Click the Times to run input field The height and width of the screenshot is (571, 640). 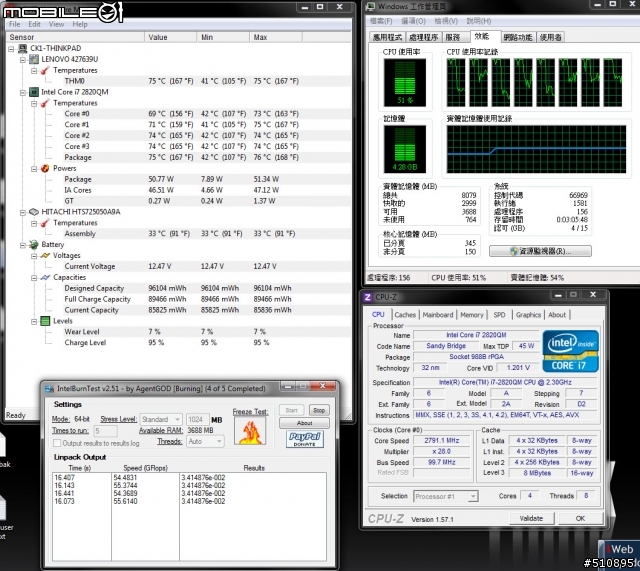coord(105,431)
